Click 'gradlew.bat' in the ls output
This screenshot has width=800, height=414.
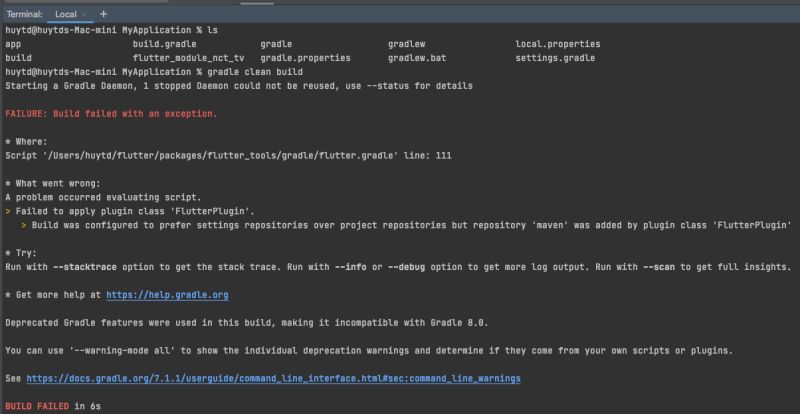click(417, 58)
